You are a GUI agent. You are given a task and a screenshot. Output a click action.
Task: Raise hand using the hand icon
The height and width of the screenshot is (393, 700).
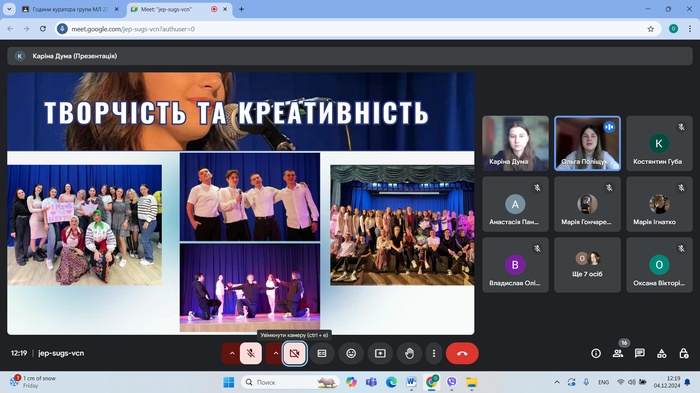(x=409, y=353)
